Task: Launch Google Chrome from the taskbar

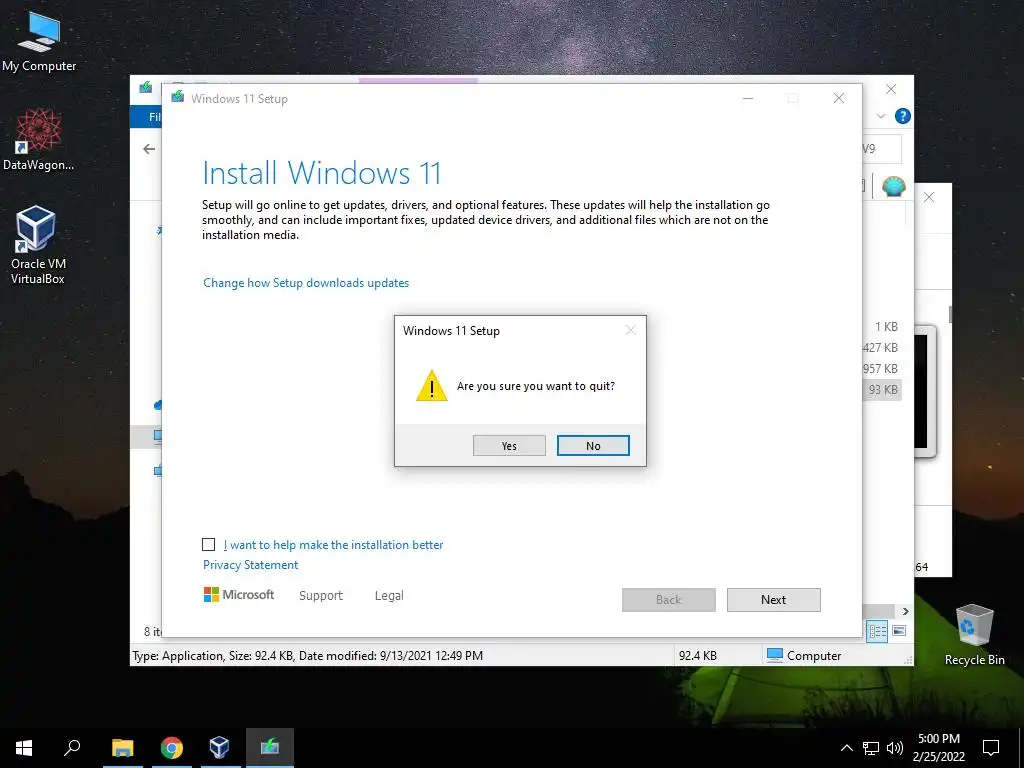Action: [171, 748]
